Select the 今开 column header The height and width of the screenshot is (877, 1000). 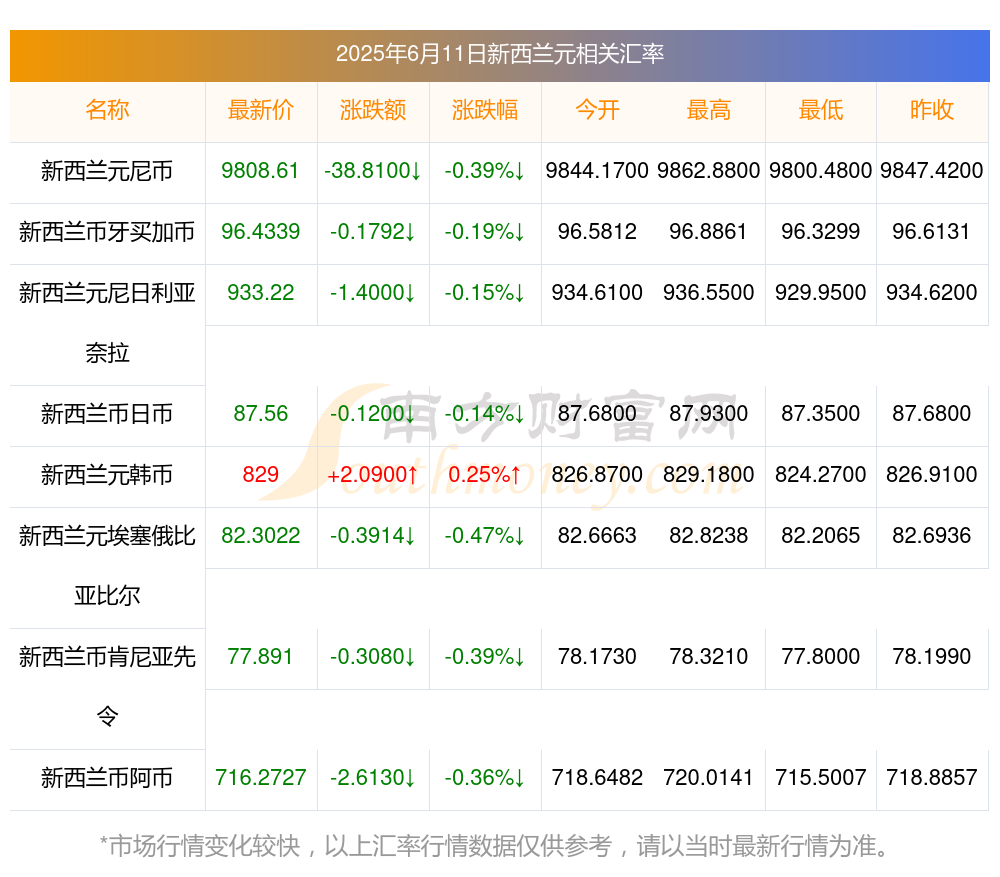(x=597, y=110)
